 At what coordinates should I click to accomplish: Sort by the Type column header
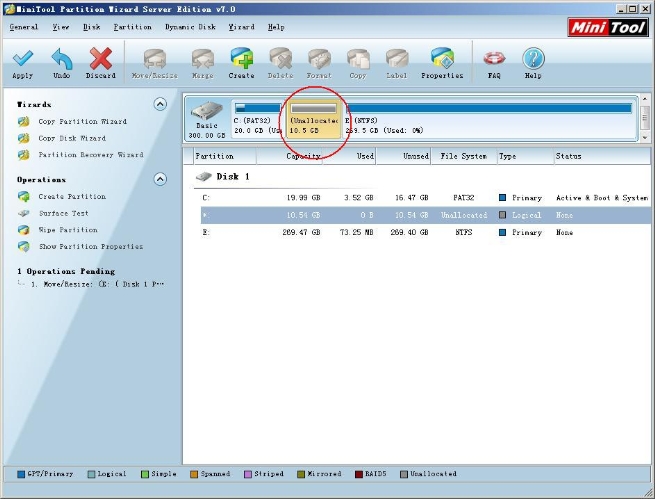coord(525,156)
